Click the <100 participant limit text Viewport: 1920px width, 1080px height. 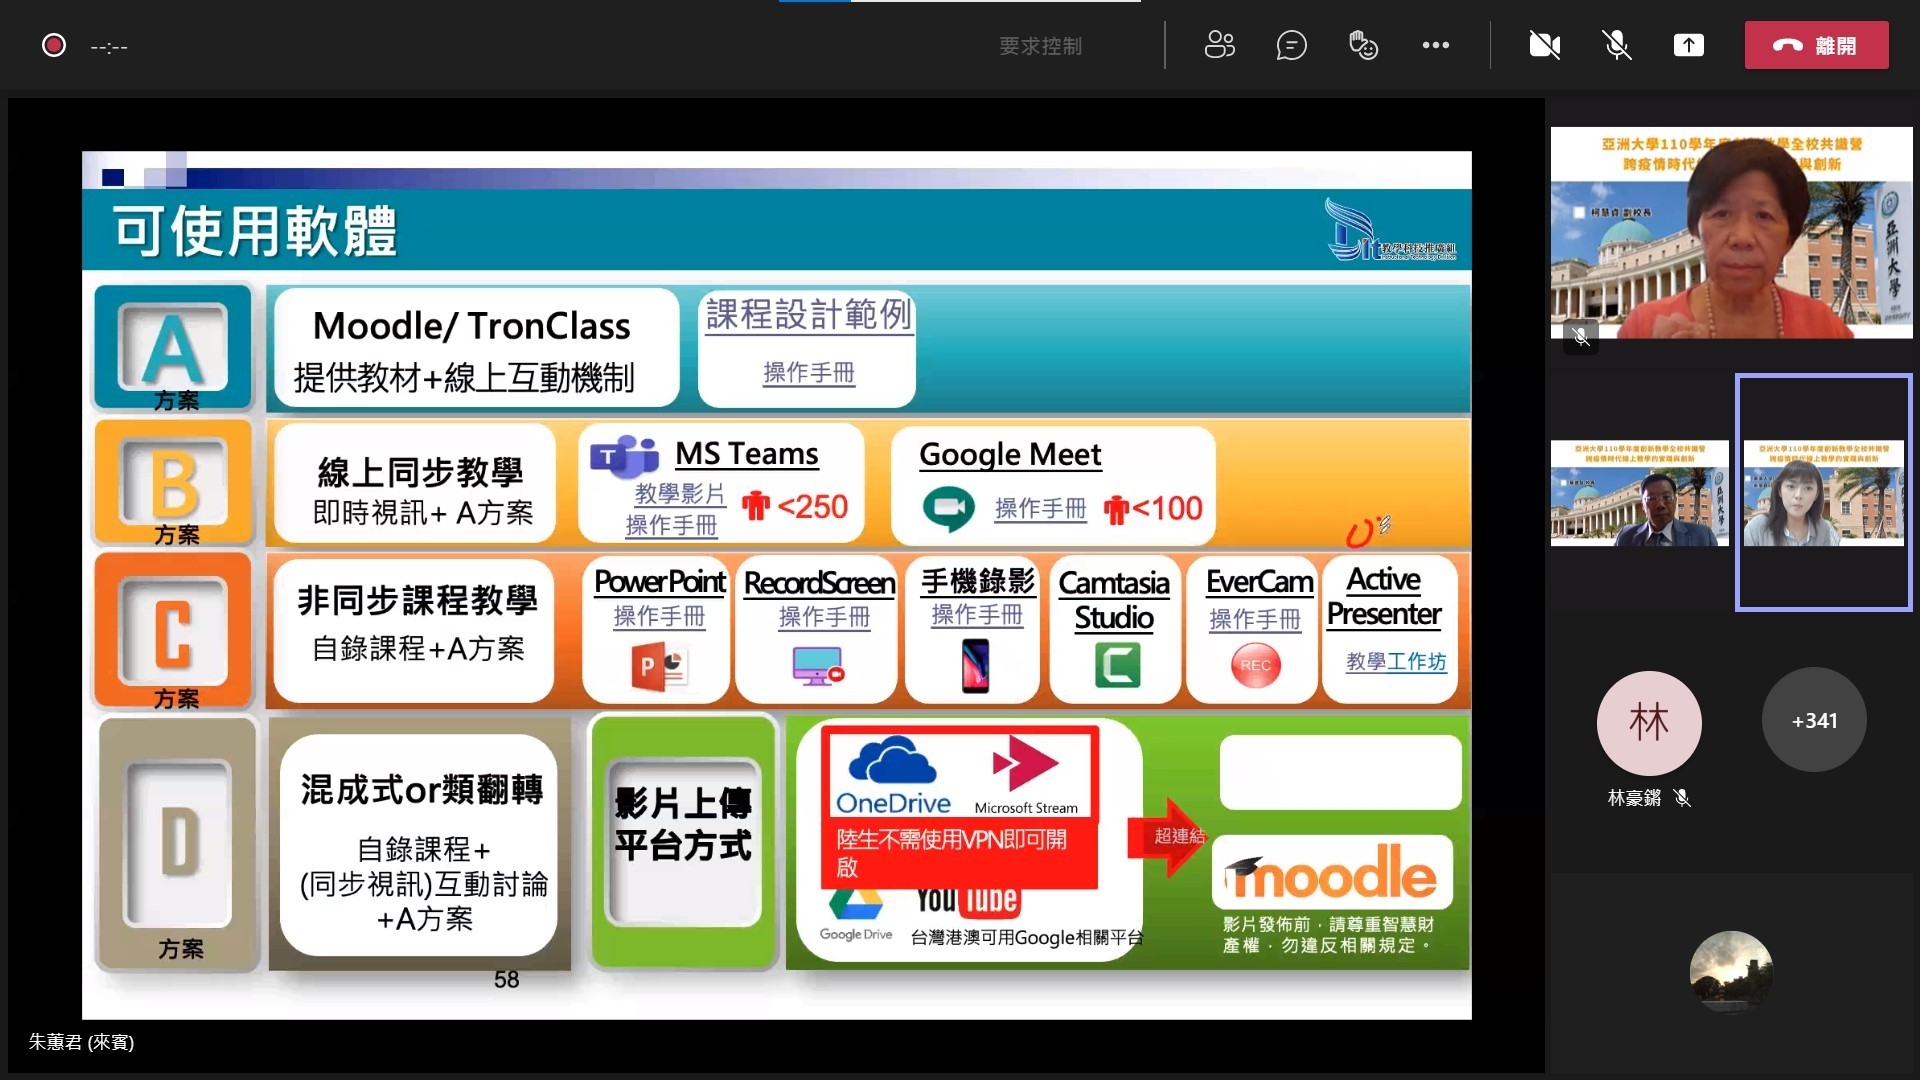(x=1167, y=508)
